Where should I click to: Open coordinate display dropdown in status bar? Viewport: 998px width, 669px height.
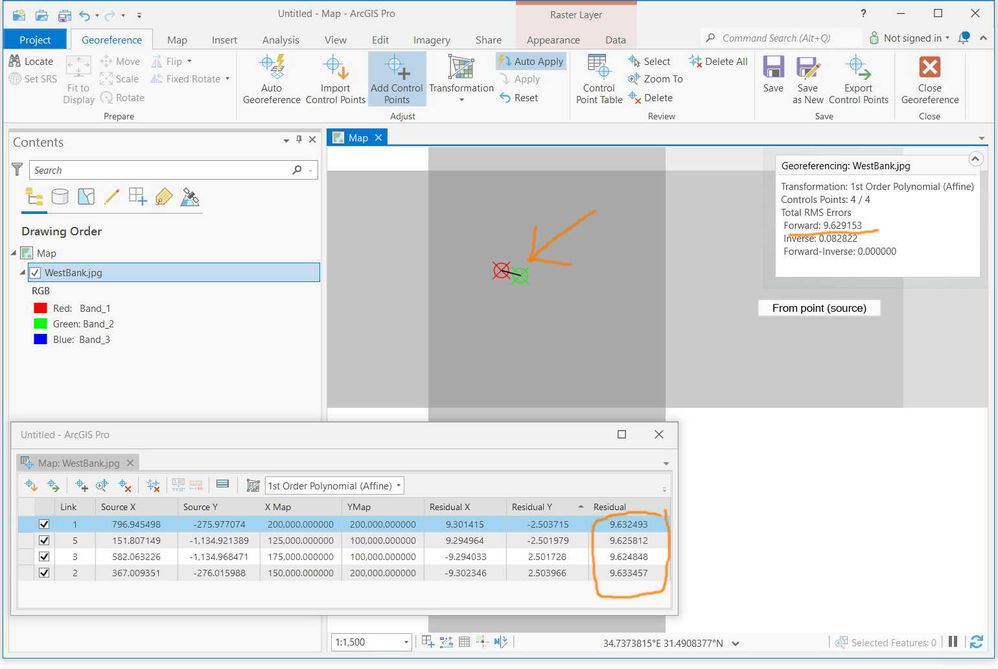coord(736,644)
